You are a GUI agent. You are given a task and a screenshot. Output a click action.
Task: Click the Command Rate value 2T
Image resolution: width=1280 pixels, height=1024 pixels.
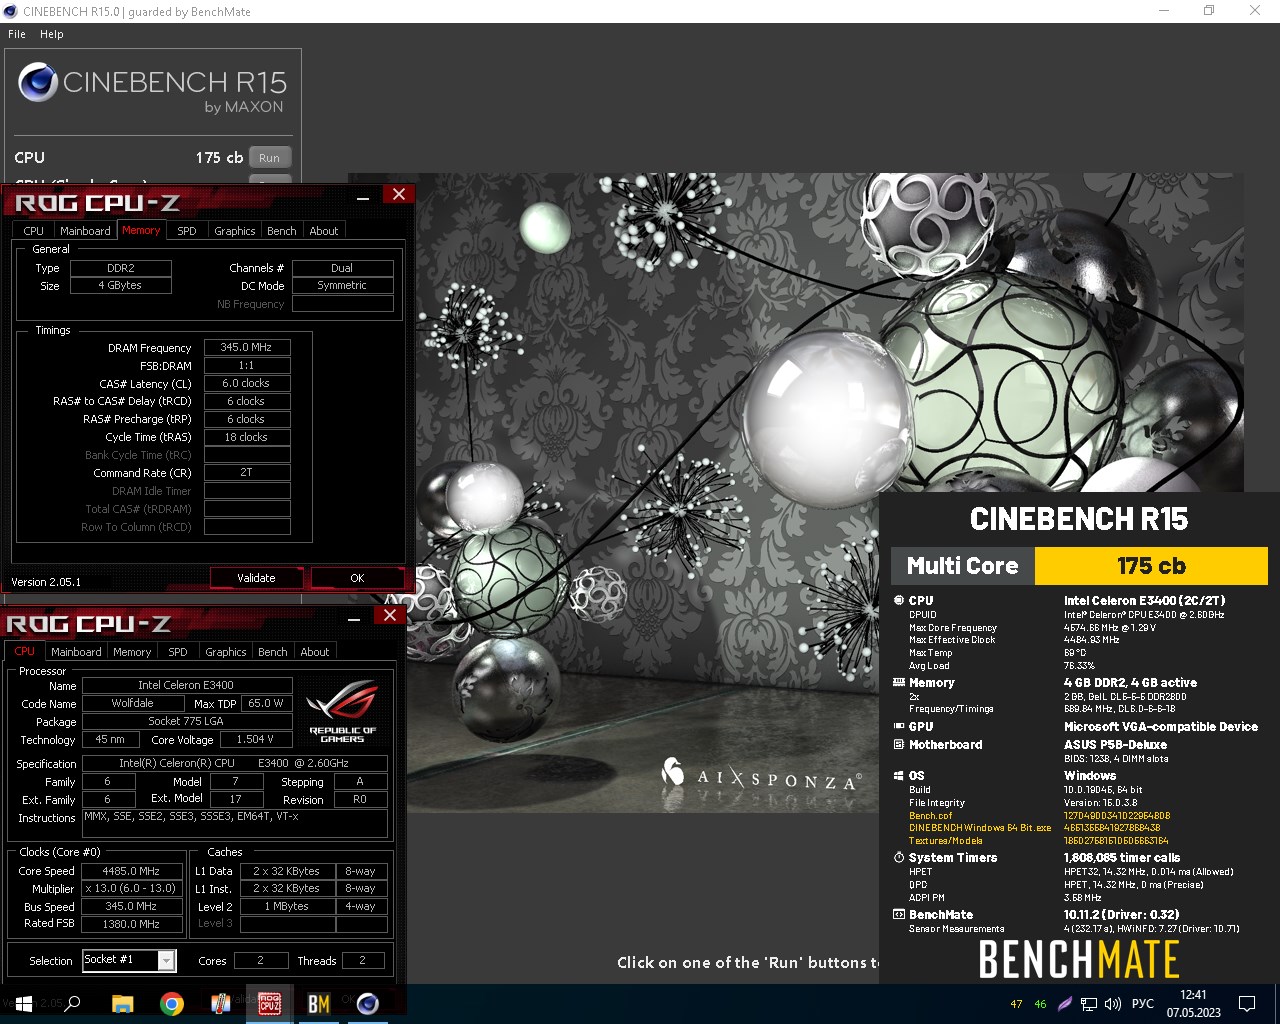click(x=247, y=473)
